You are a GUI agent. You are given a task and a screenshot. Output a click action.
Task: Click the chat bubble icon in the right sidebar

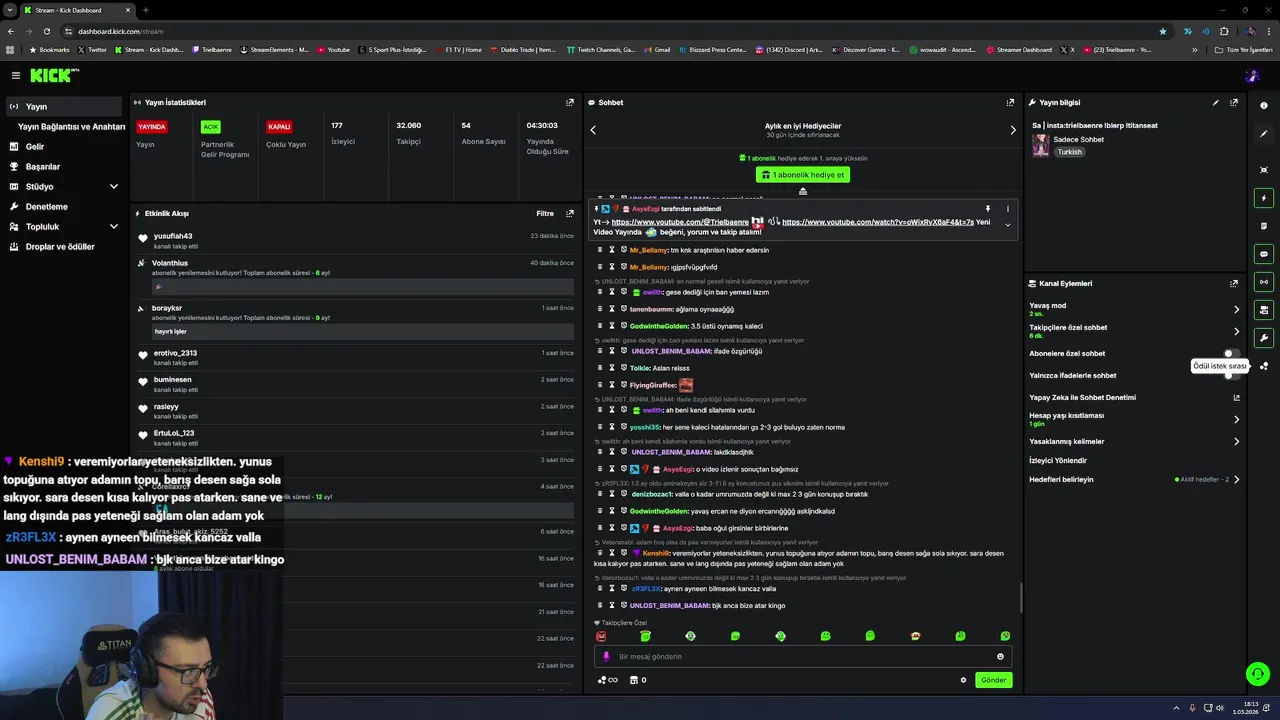[x=1264, y=254]
